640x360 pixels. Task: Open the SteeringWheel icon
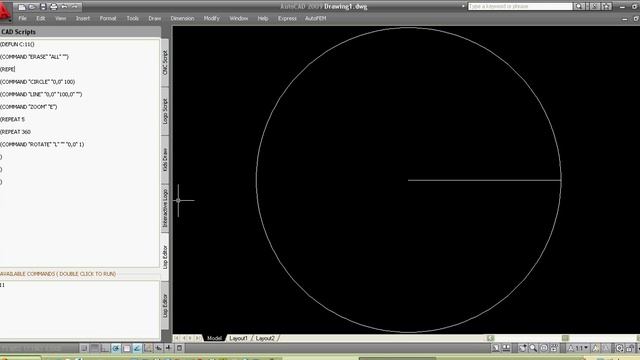(544, 348)
